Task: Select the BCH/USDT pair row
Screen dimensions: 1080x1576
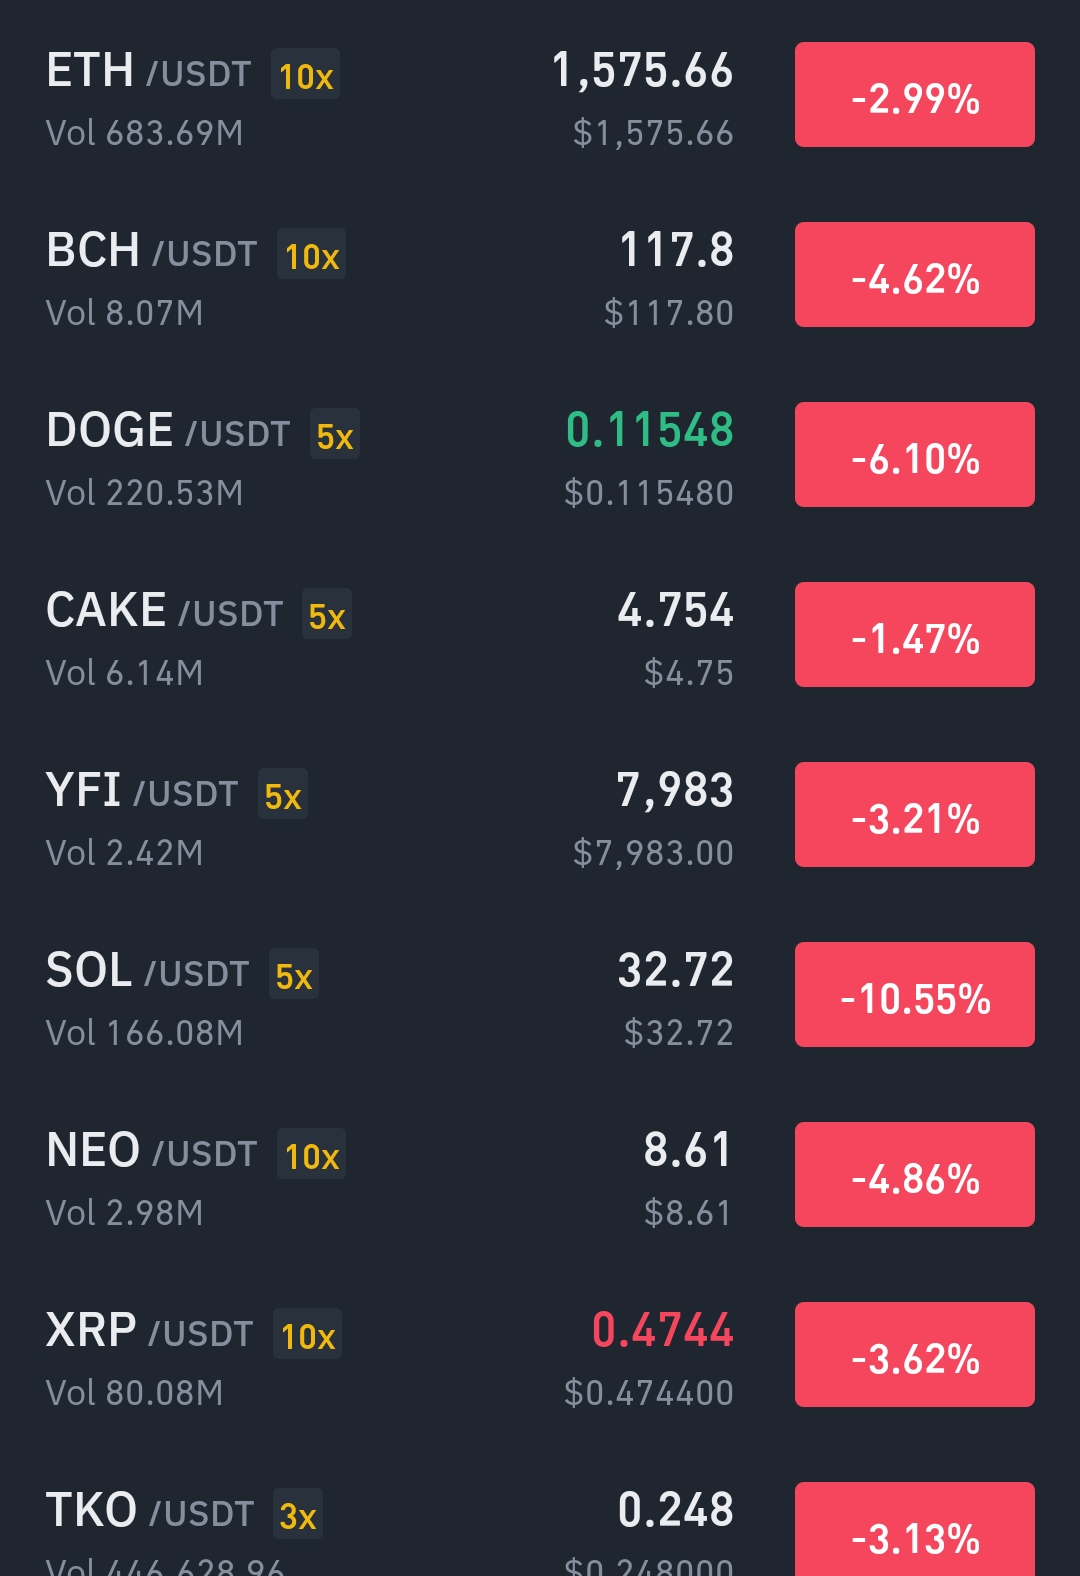Action: click(x=540, y=277)
